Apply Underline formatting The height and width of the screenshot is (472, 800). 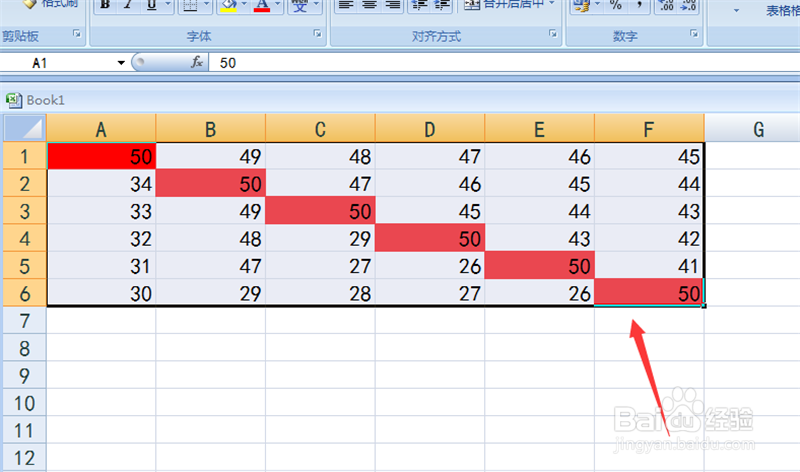pos(151,6)
